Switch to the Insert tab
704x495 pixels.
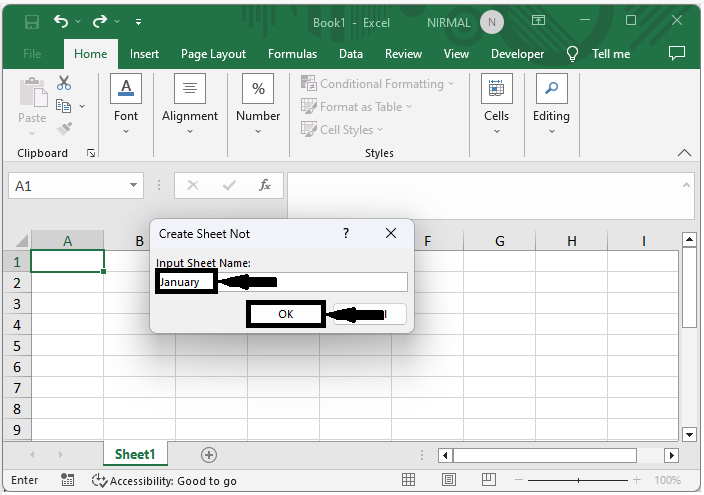[144, 54]
